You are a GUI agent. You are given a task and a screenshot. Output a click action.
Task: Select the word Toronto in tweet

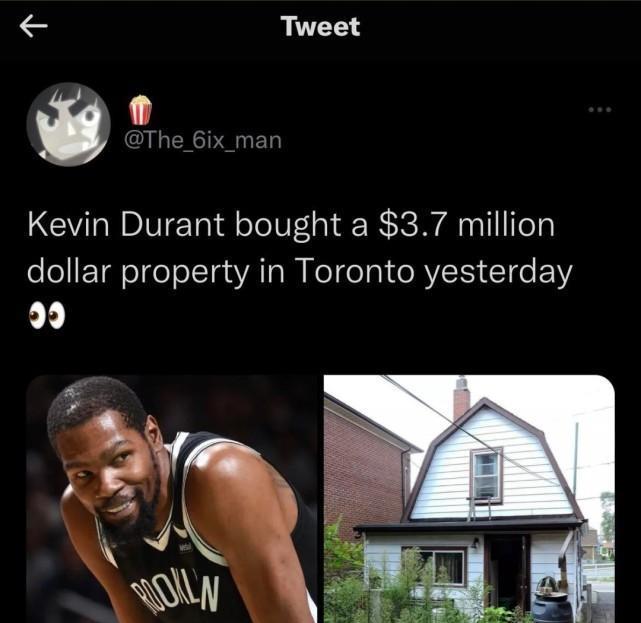point(354,272)
